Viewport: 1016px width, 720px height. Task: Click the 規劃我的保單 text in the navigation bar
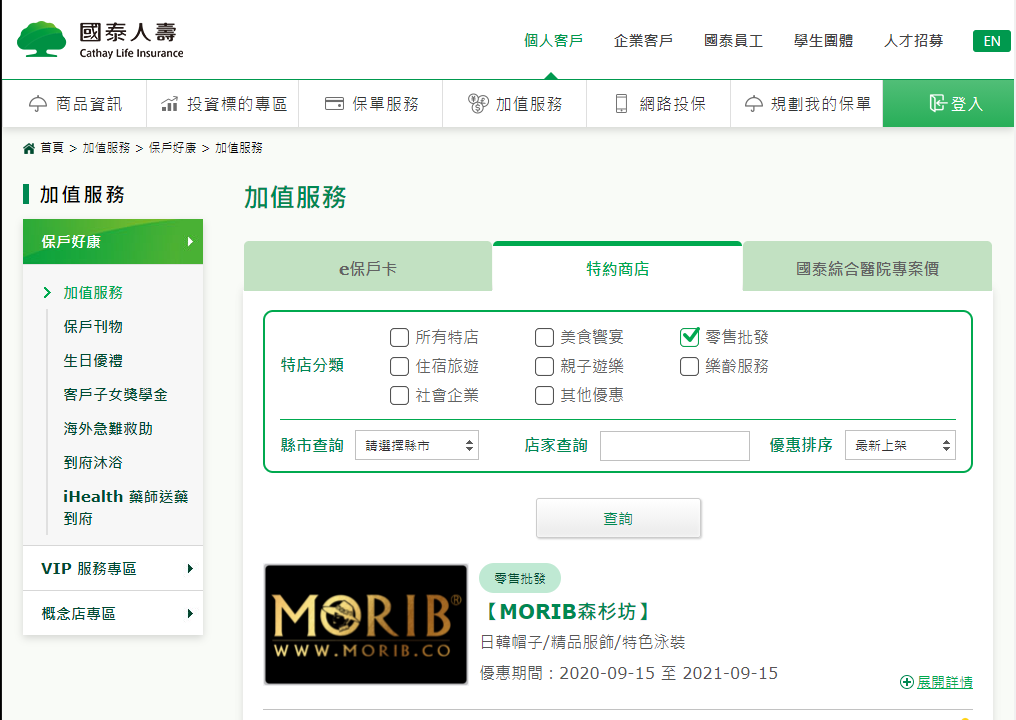(x=821, y=104)
